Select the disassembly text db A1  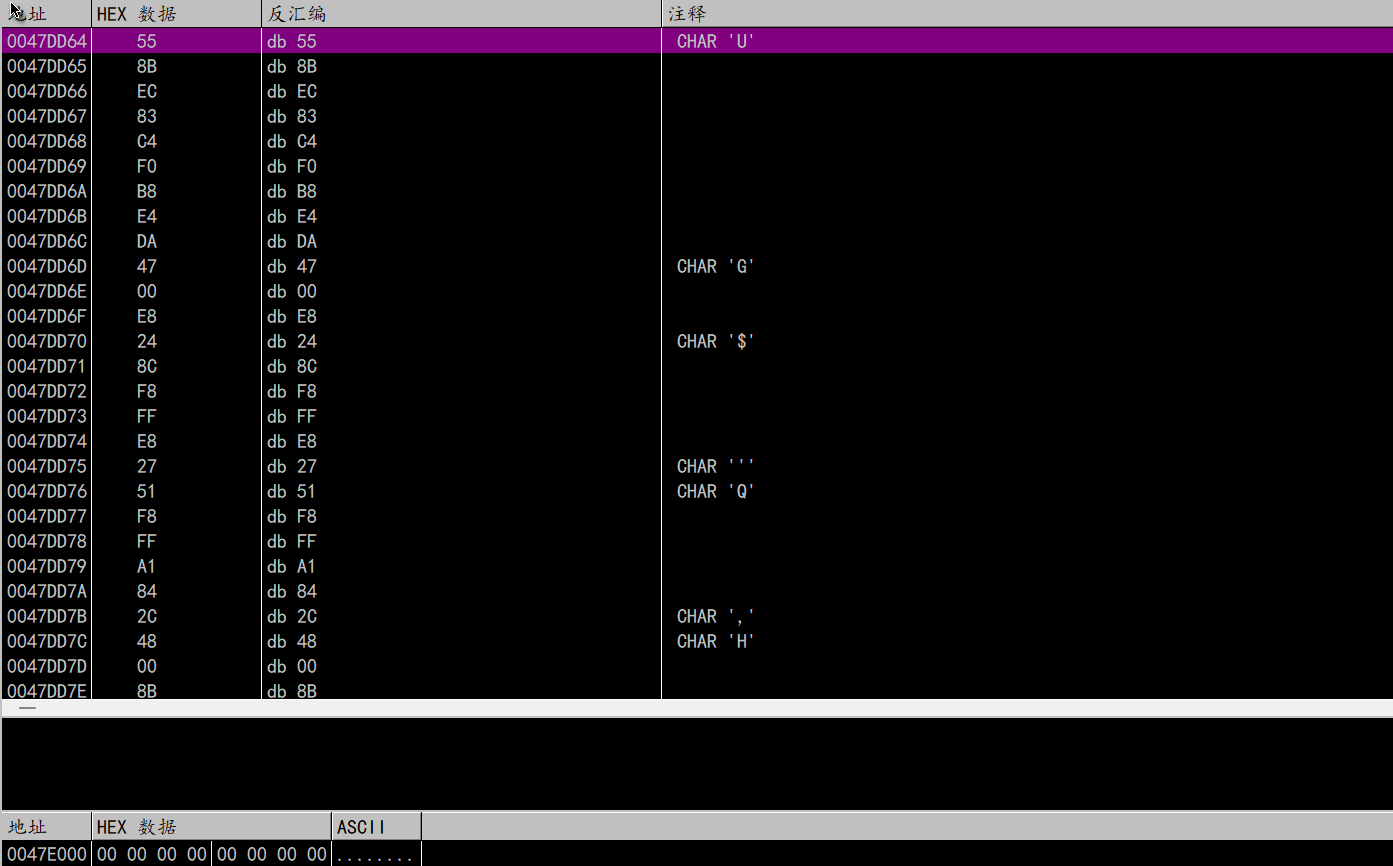[292, 566]
